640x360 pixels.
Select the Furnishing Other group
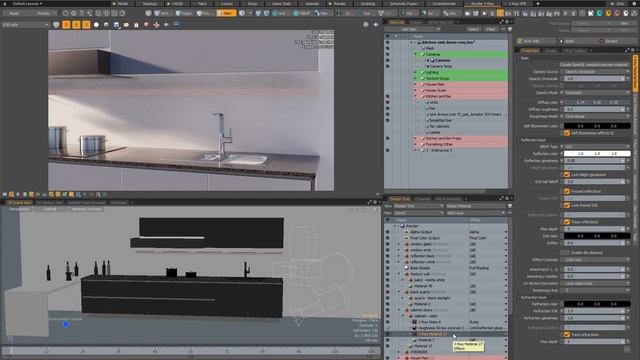[x=439, y=144]
